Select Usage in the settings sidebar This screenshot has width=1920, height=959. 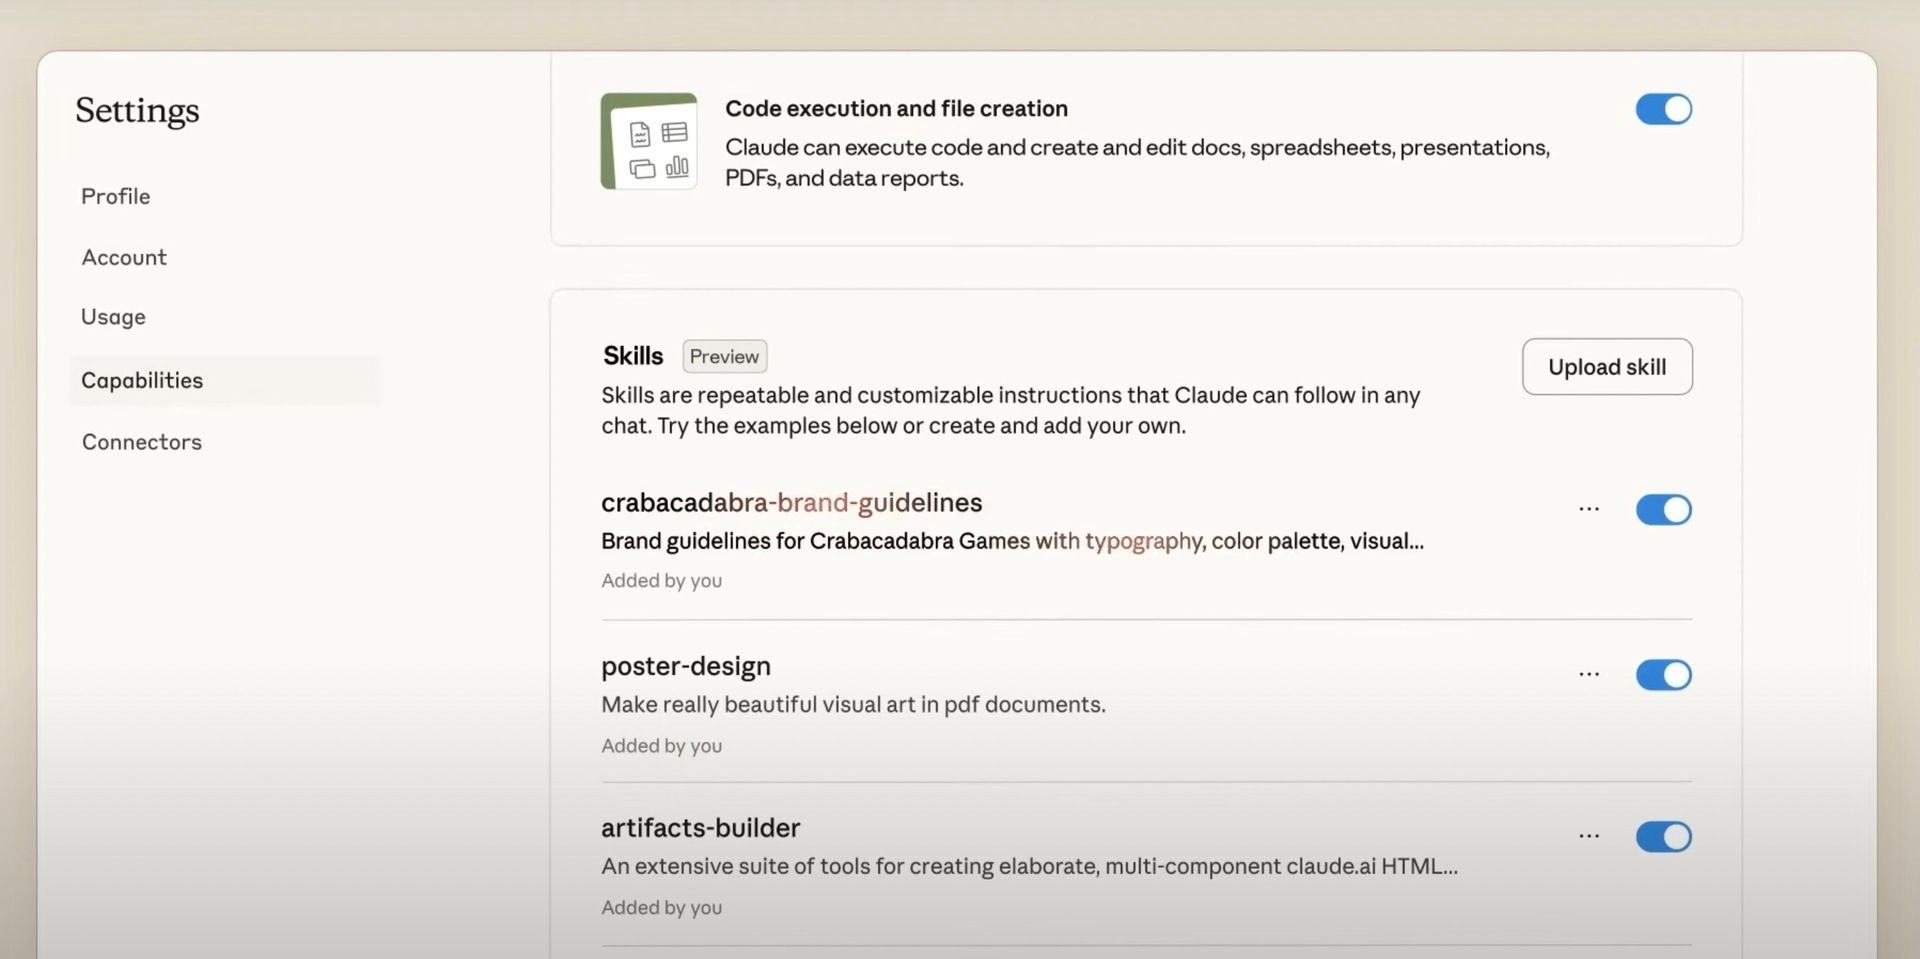point(113,317)
